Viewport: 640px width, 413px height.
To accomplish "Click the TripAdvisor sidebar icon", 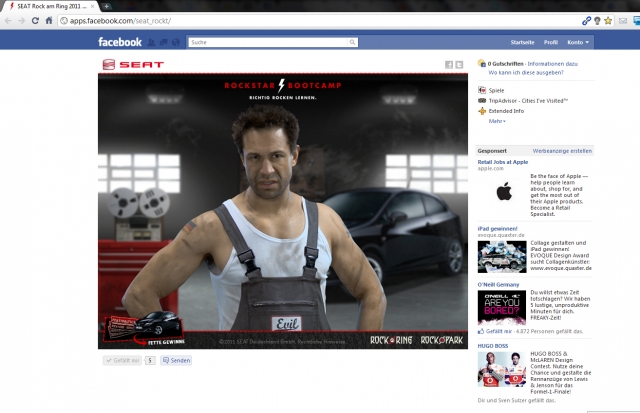I will click(482, 100).
